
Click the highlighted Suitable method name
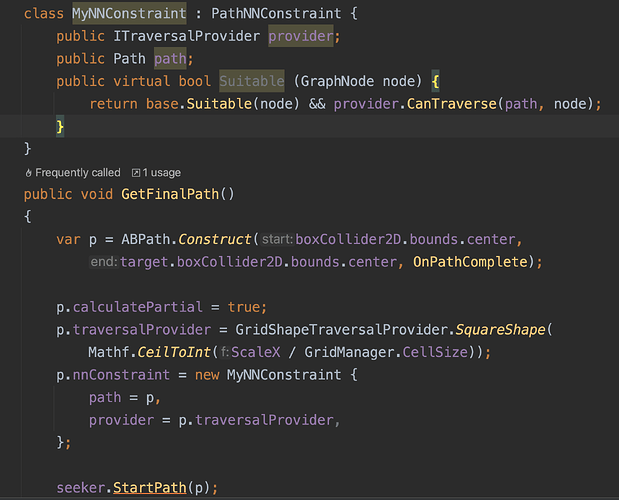click(252, 81)
